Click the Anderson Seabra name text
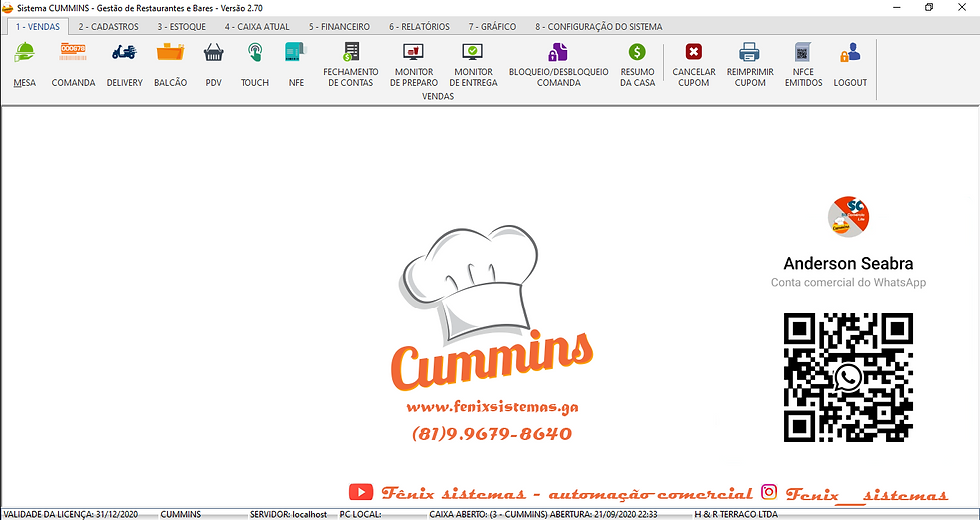Screen dimensions: 980x520 point(848,263)
